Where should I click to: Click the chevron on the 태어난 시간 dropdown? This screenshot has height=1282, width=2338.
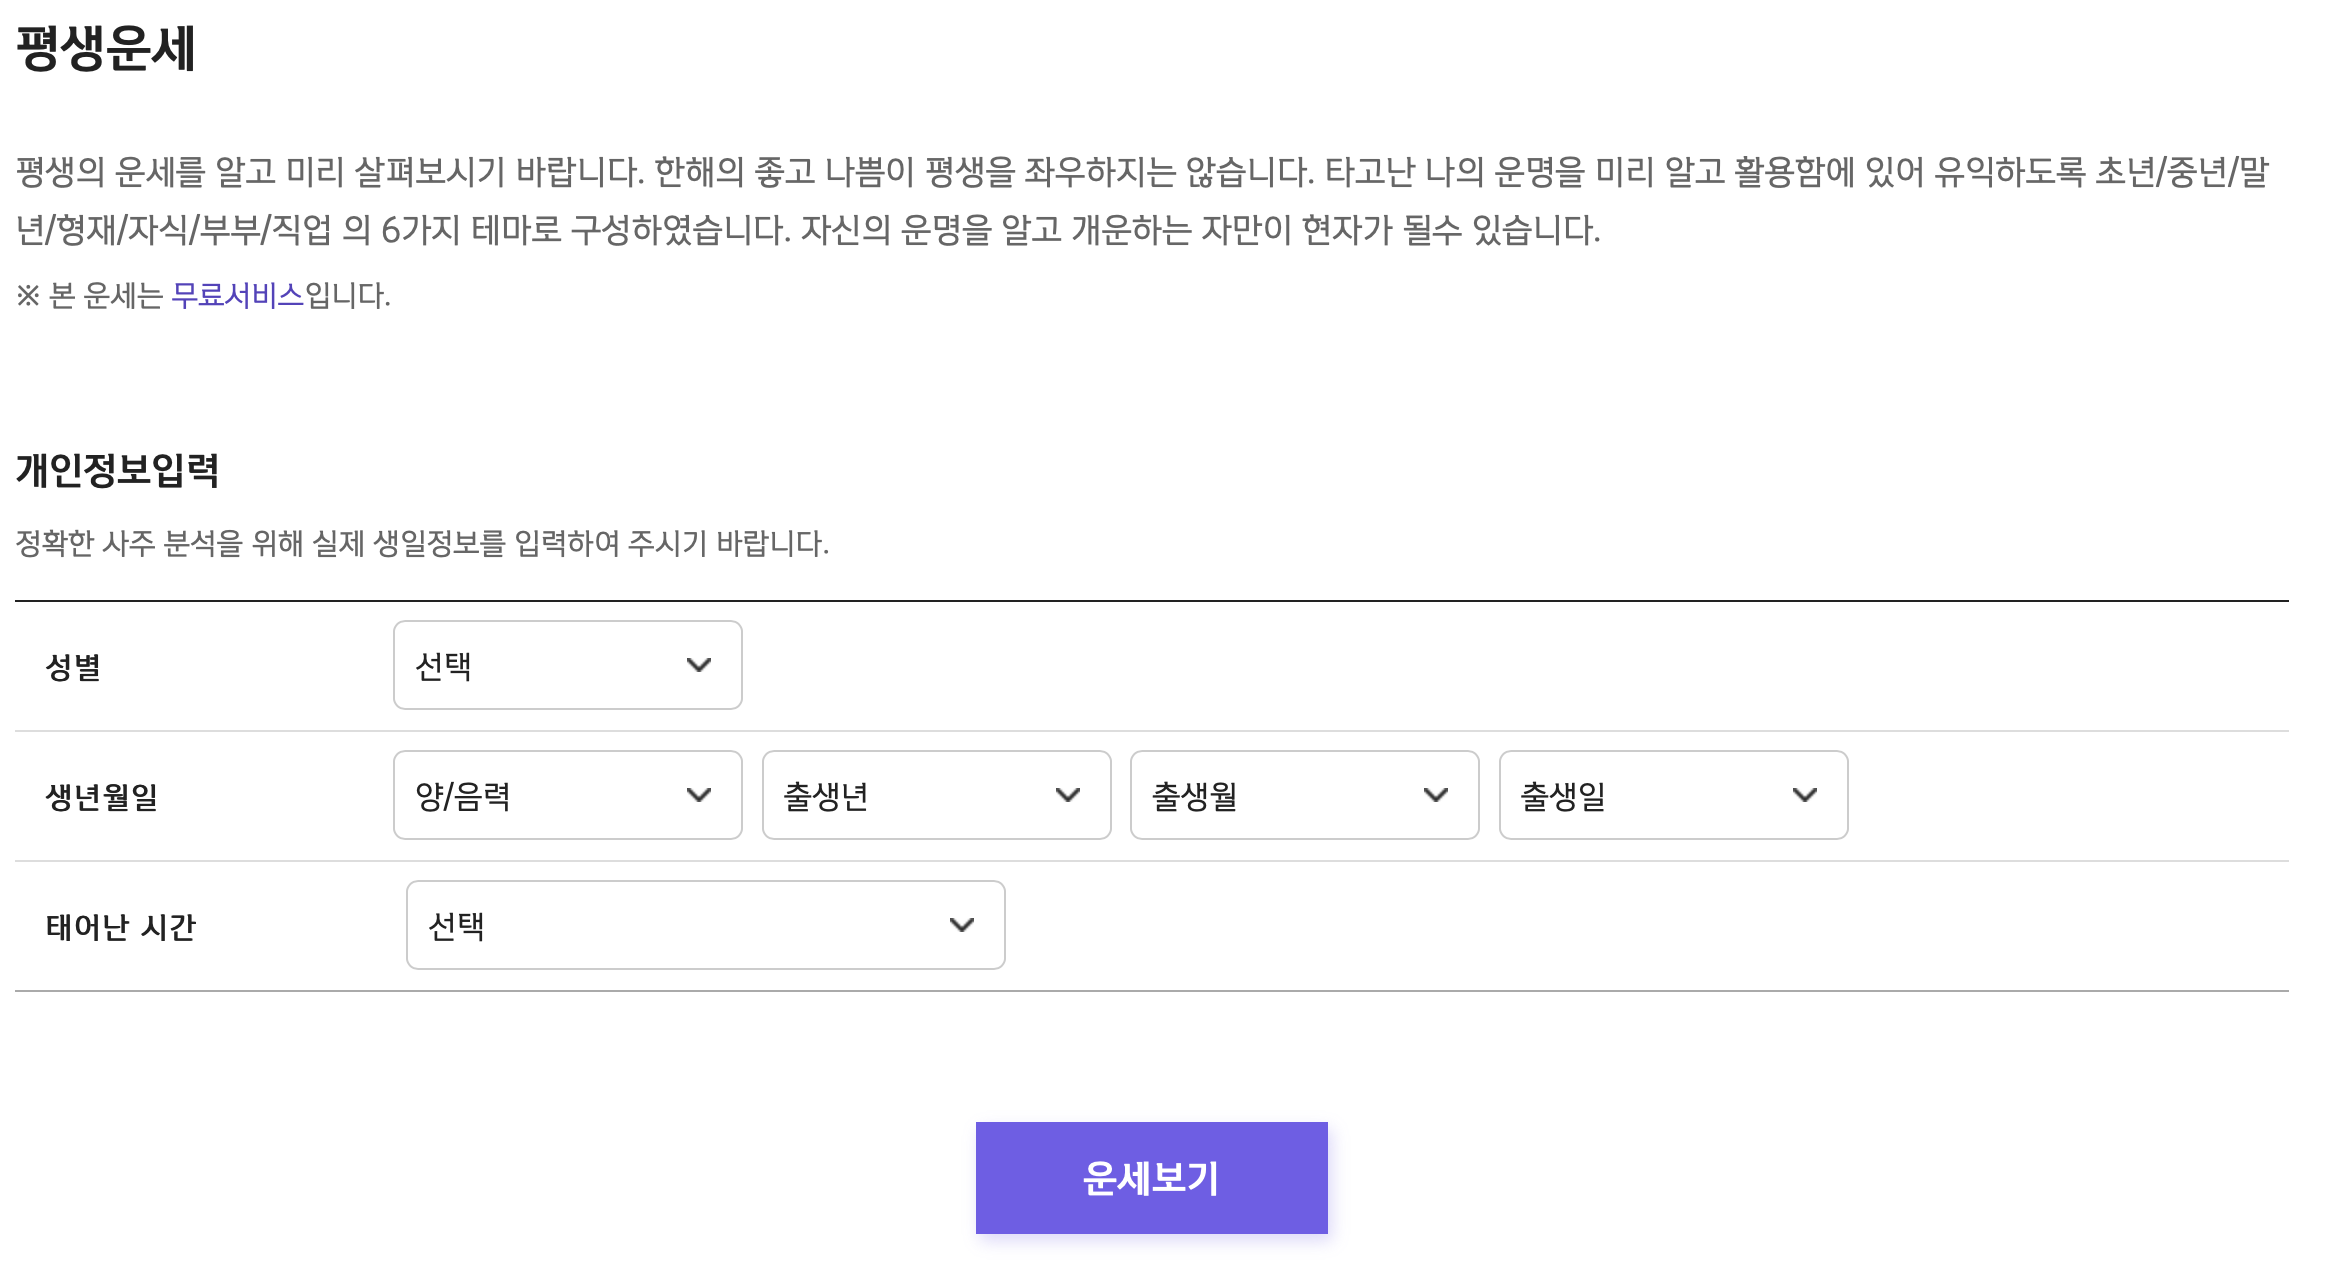point(963,925)
